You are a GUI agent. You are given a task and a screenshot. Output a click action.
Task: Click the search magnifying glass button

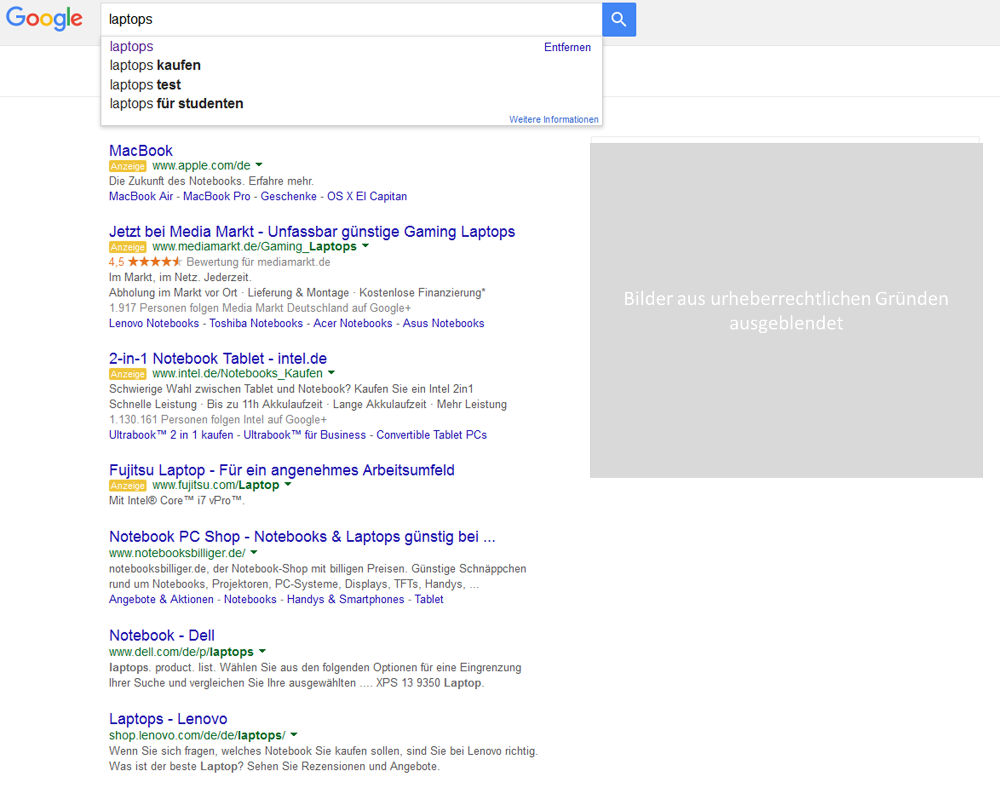tap(618, 20)
